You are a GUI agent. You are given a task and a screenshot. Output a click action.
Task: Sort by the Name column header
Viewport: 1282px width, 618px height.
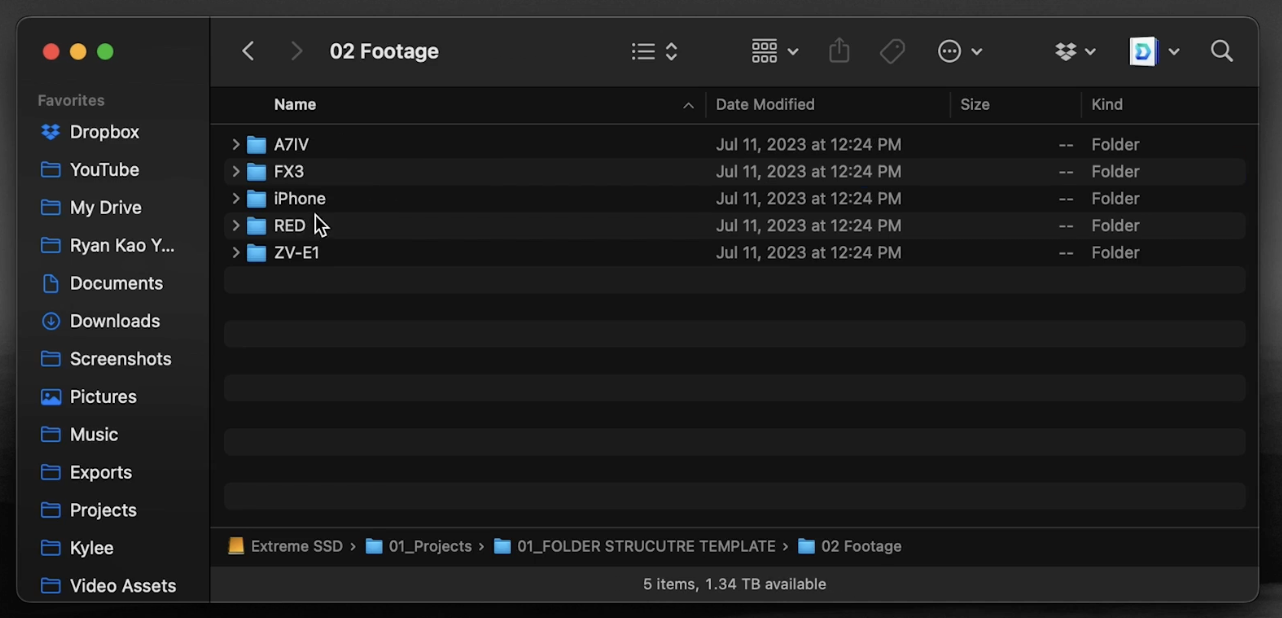point(295,105)
